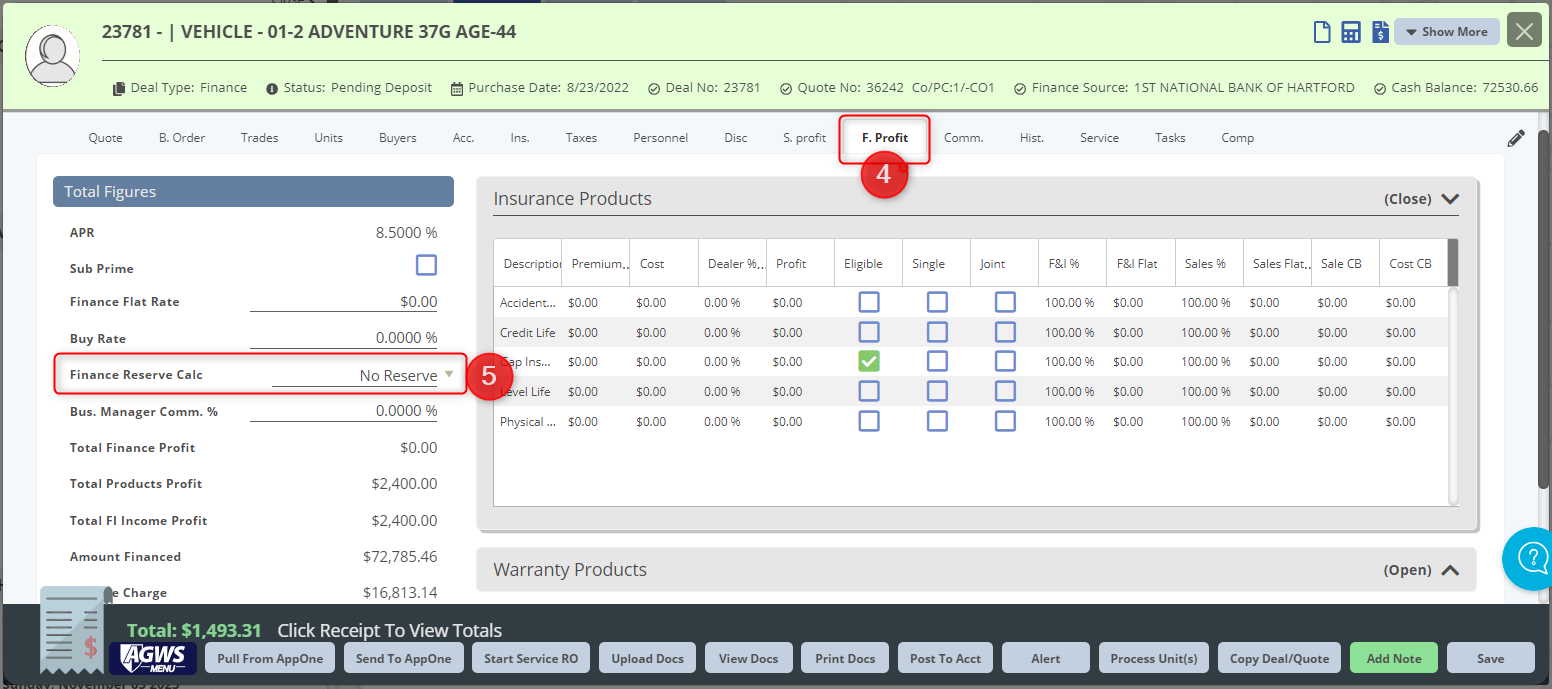Viewport: 1552px width, 689px height.
Task: Open the Taxes tab
Action: (x=581, y=138)
